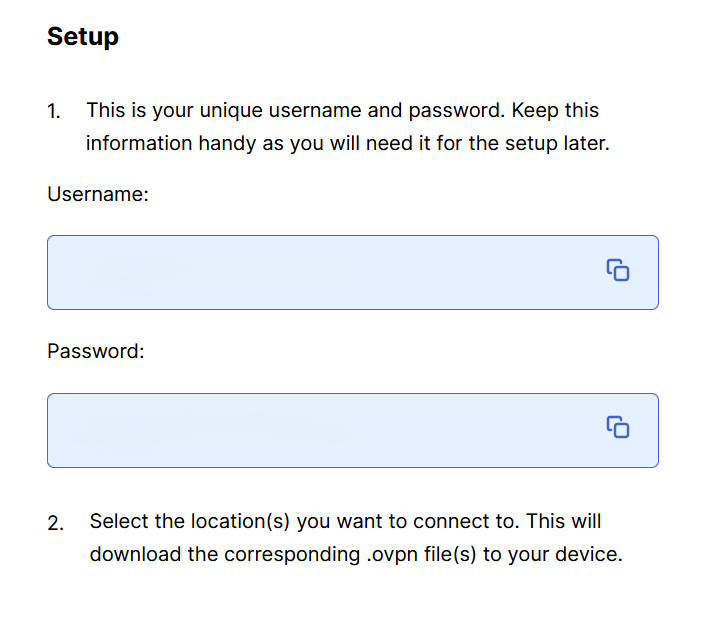The width and height of the screenshot is (706, 621).
Task: Click "information handy as you will need" line
Action: [347, 143]
